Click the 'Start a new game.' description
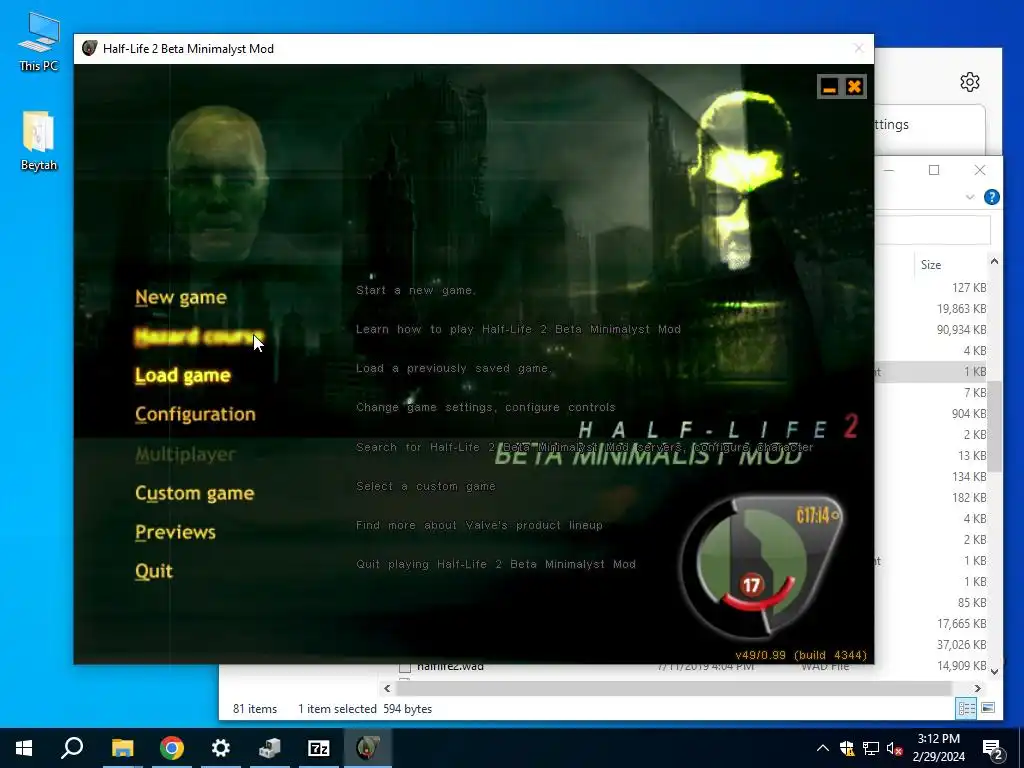Image resolution: width=1024 pixels, height=768 pixels. (416, 290)
